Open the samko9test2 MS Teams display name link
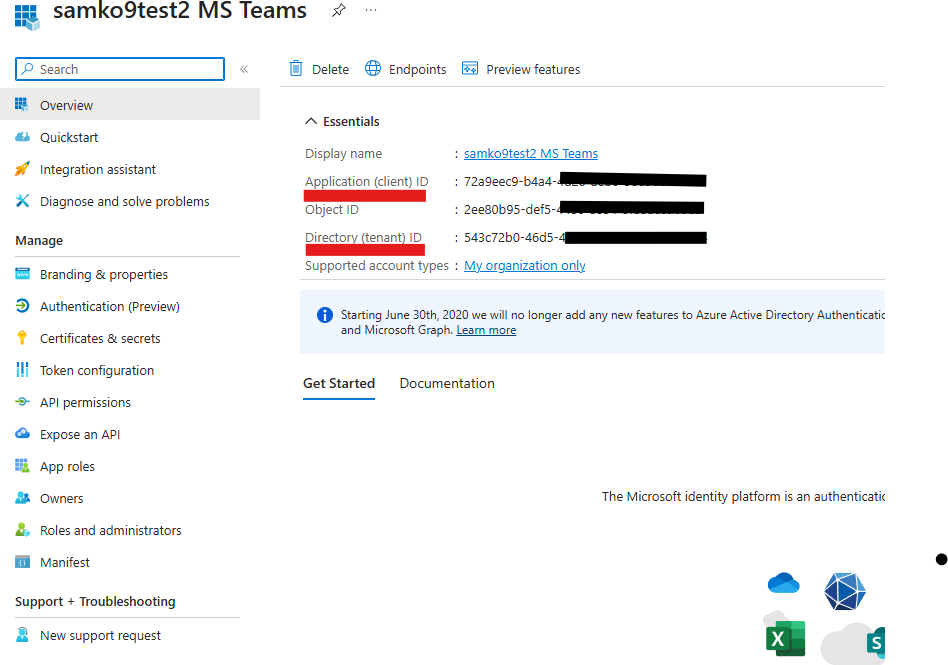The height and width of the screenshot is (665, 948). point(530,153)
